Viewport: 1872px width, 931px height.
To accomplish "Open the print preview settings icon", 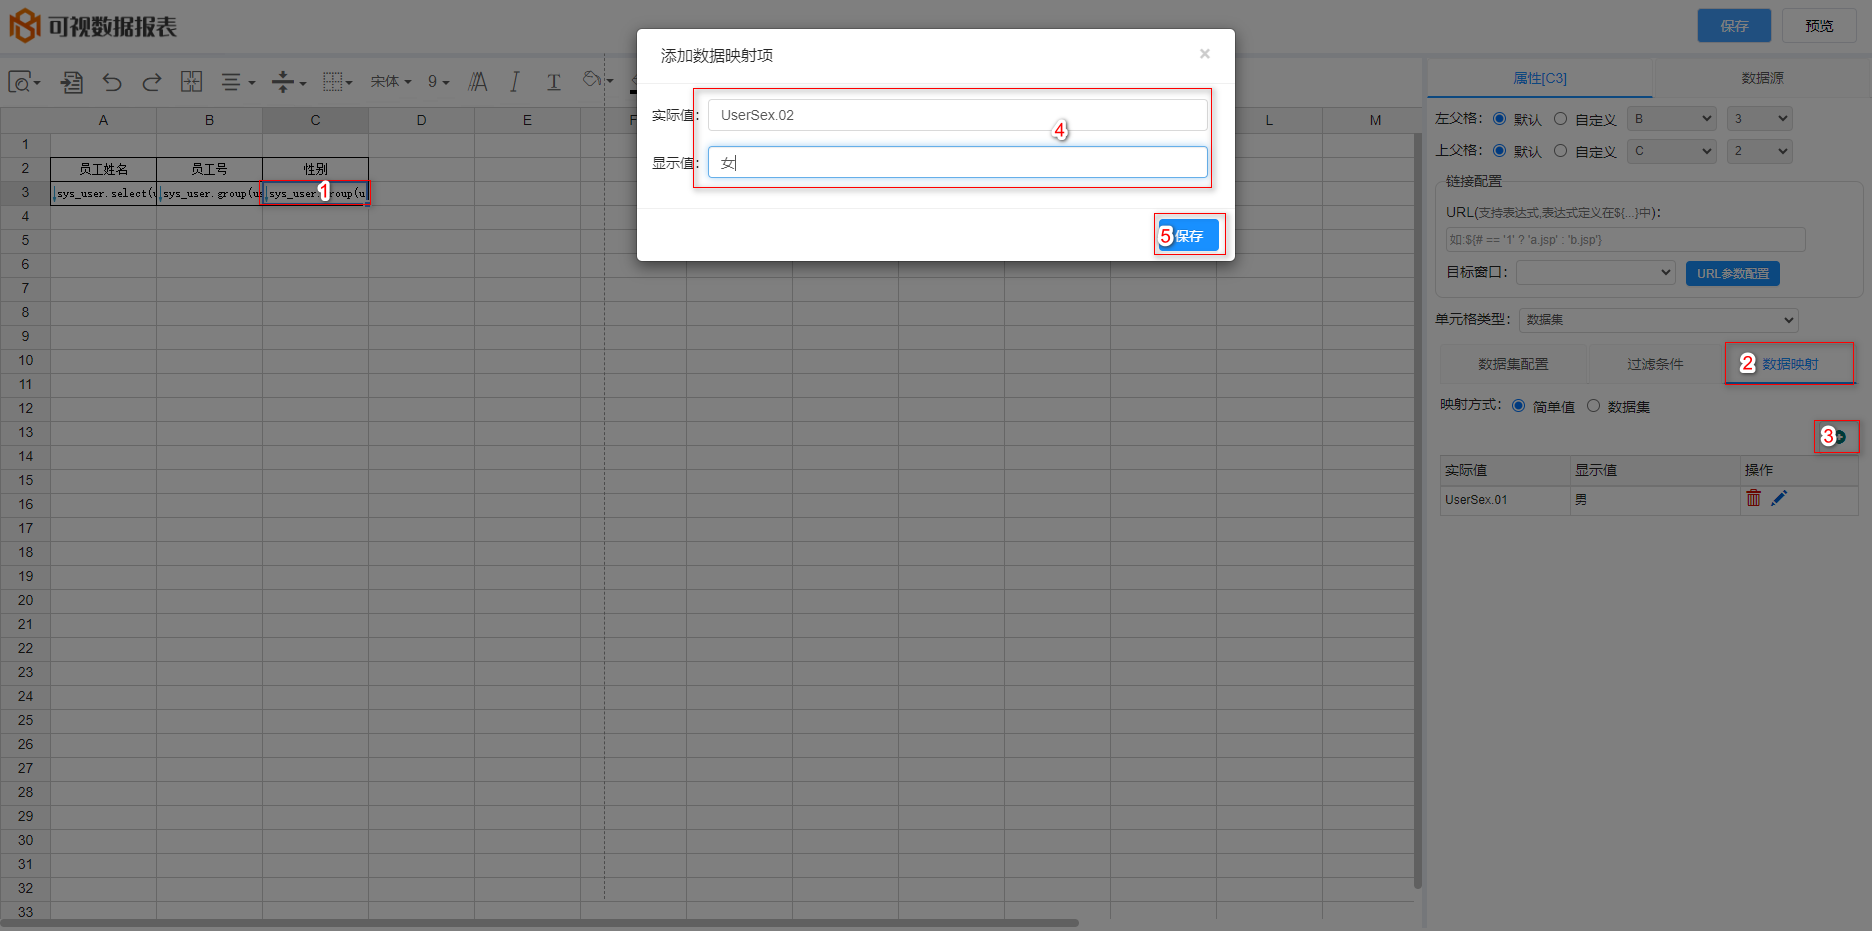I will click(x=23, y=82).
